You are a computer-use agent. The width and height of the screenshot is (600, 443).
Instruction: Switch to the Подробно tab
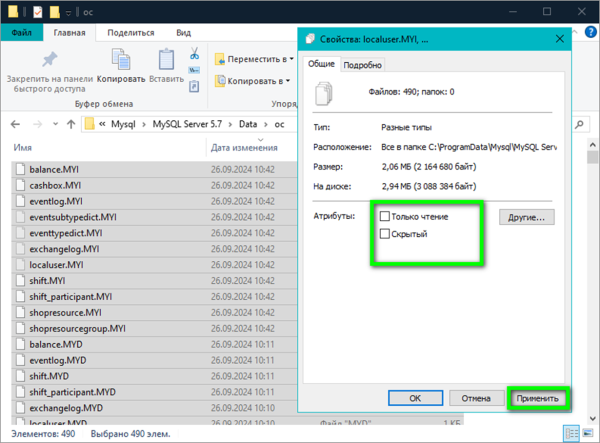tap(362, 65)
